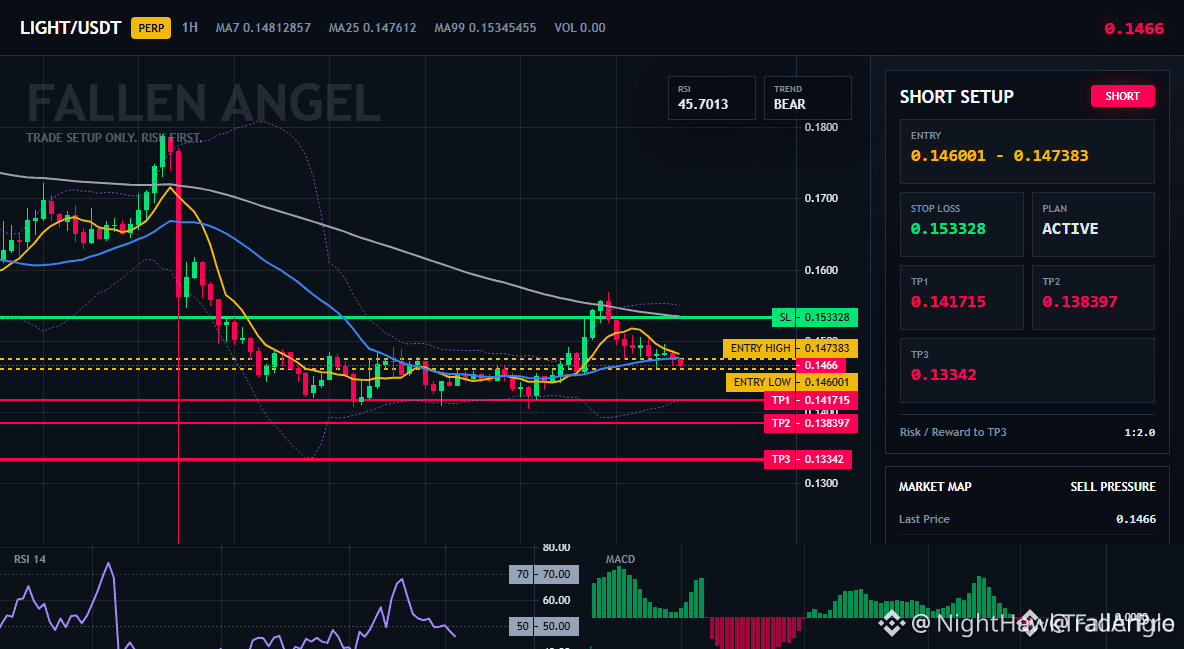The width and height of the screenshot is (1184, 649).
Task: Click the LIGHT/USDT pair title
Action: click(70, 28)
